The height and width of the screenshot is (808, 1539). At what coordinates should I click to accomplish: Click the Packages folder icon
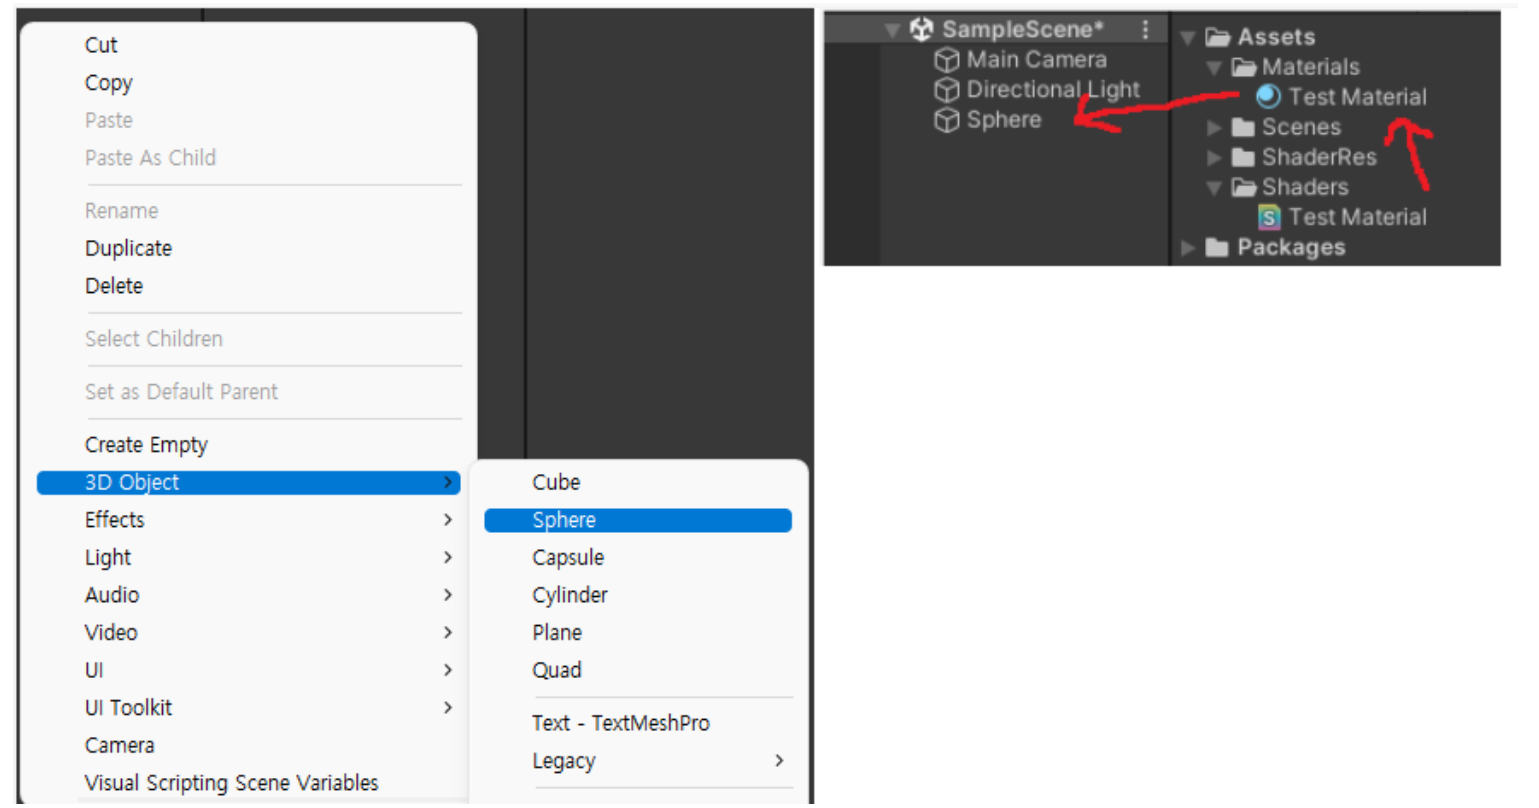point(1217,247)
